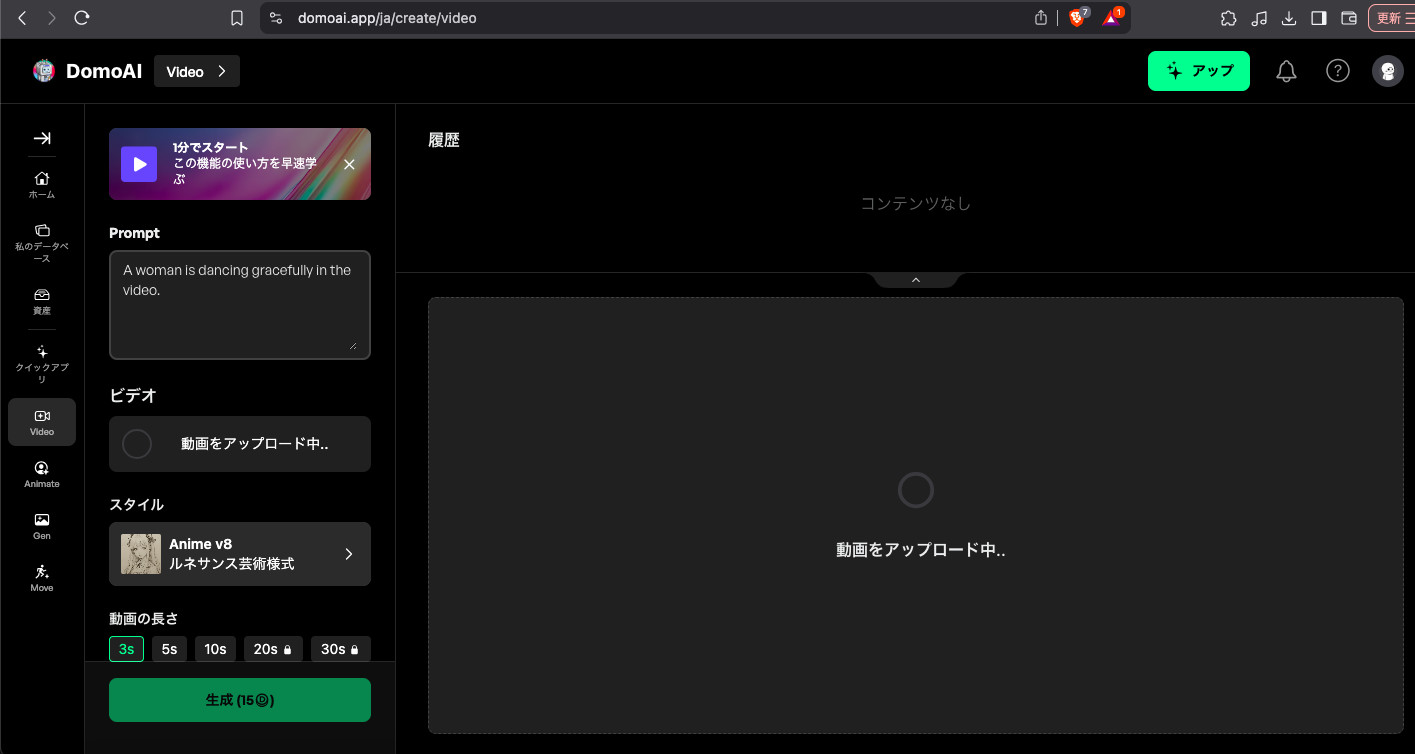Share the current page URL
Viewport: 1415px width, 754px height.
pos(1041,18)
